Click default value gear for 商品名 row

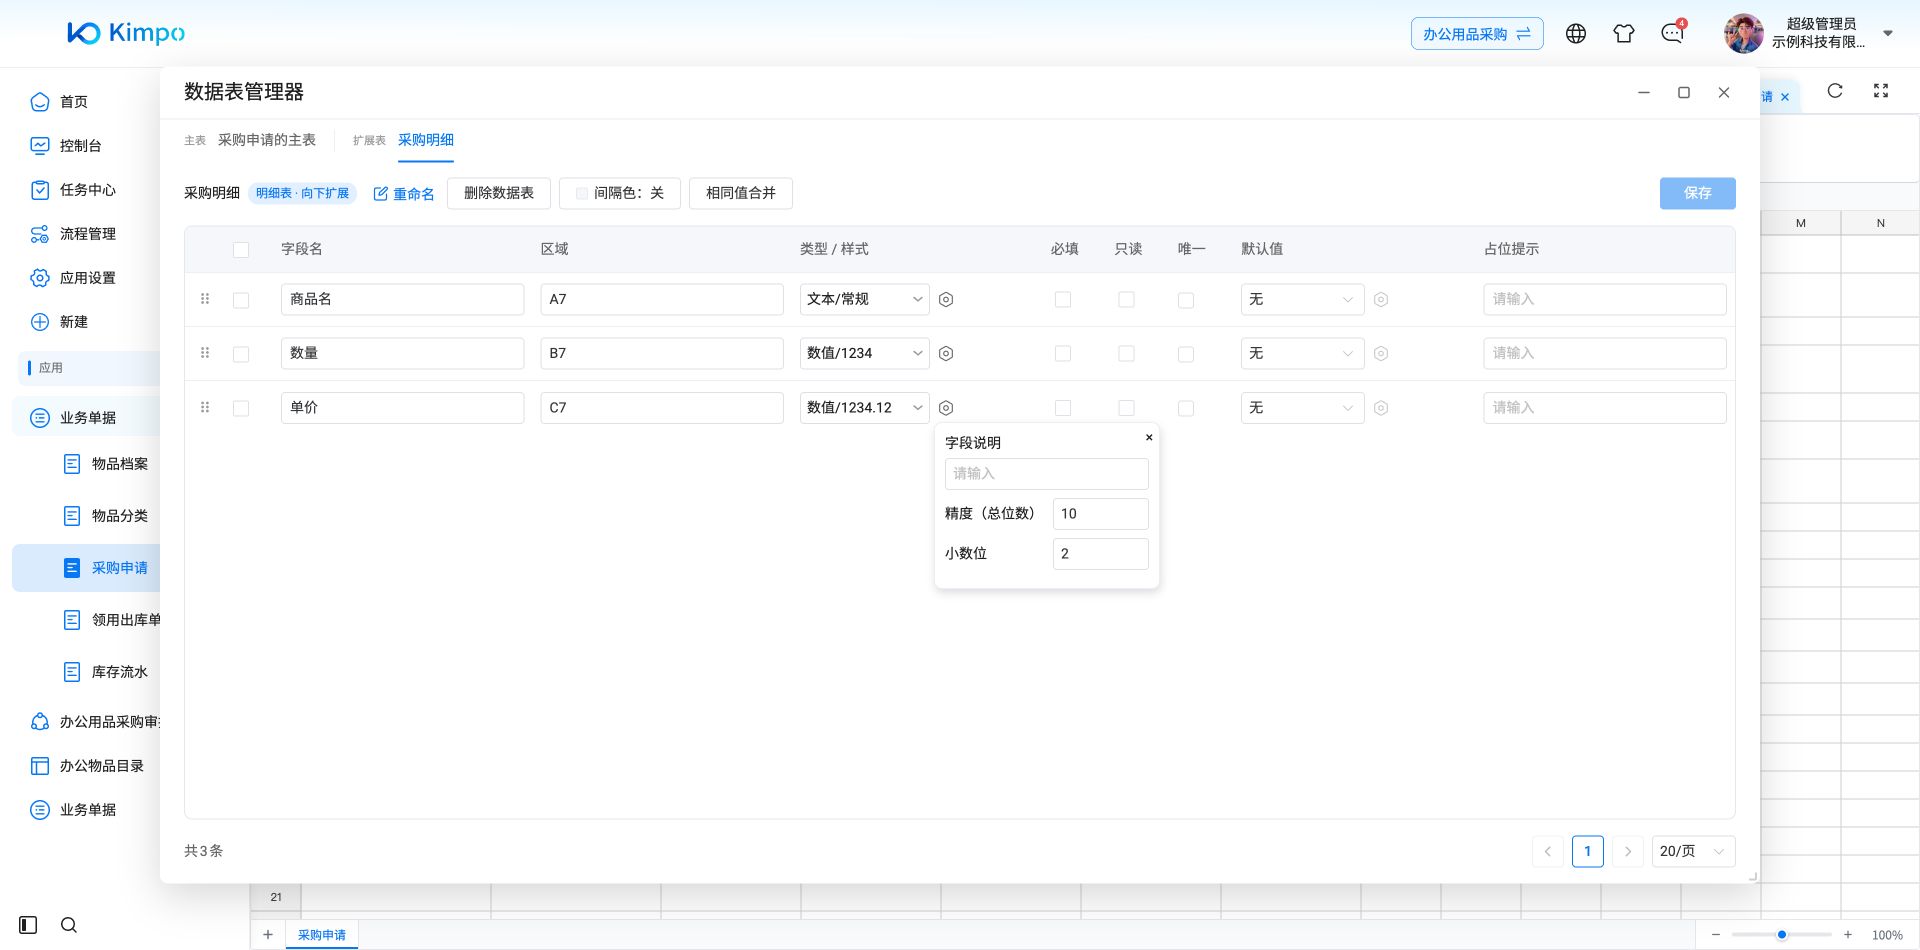[1381, 300]
